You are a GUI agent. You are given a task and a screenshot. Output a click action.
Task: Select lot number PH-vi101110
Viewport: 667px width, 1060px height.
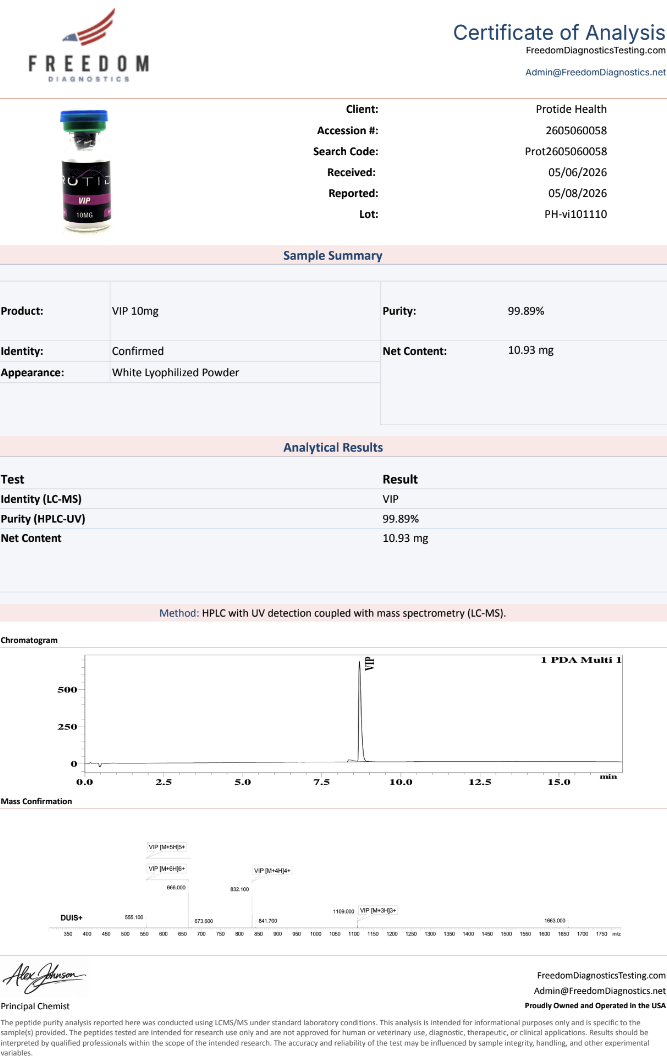coord(576,214)
